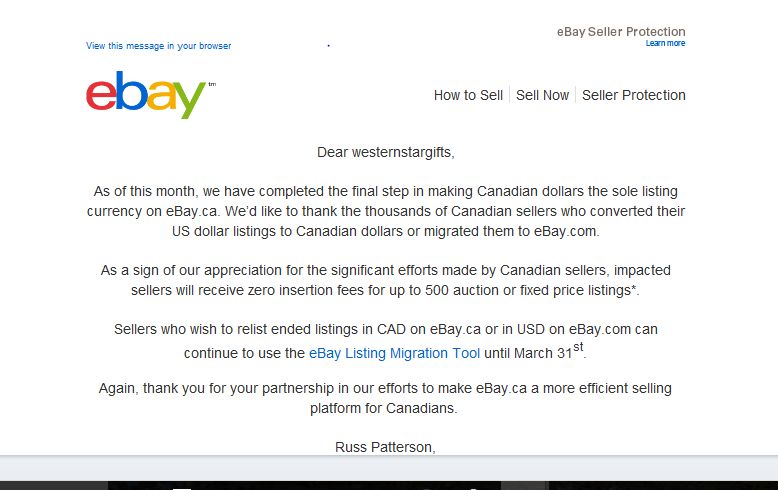The height and width of the screenshot is (490, 778).
Task: Click the "eBay Seller Protection" header title
Action: tap(621, 32)
